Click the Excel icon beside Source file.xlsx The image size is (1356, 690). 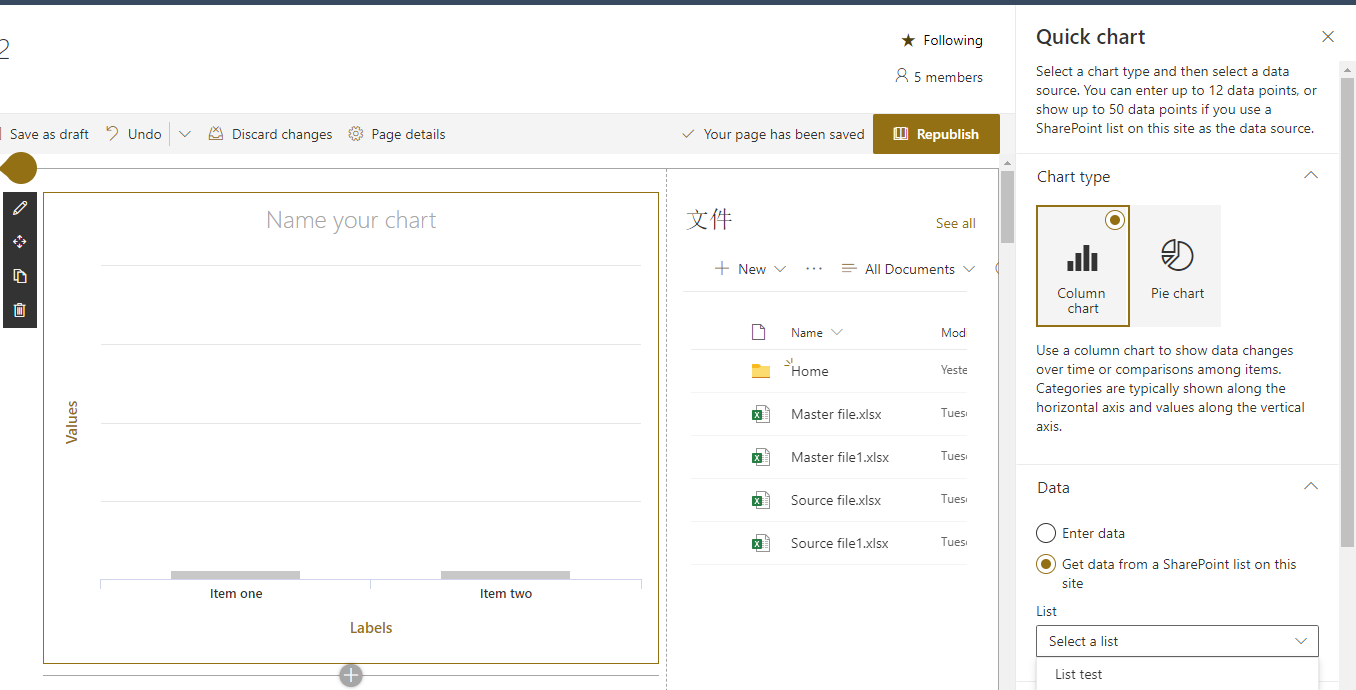(x=761, y=500)
